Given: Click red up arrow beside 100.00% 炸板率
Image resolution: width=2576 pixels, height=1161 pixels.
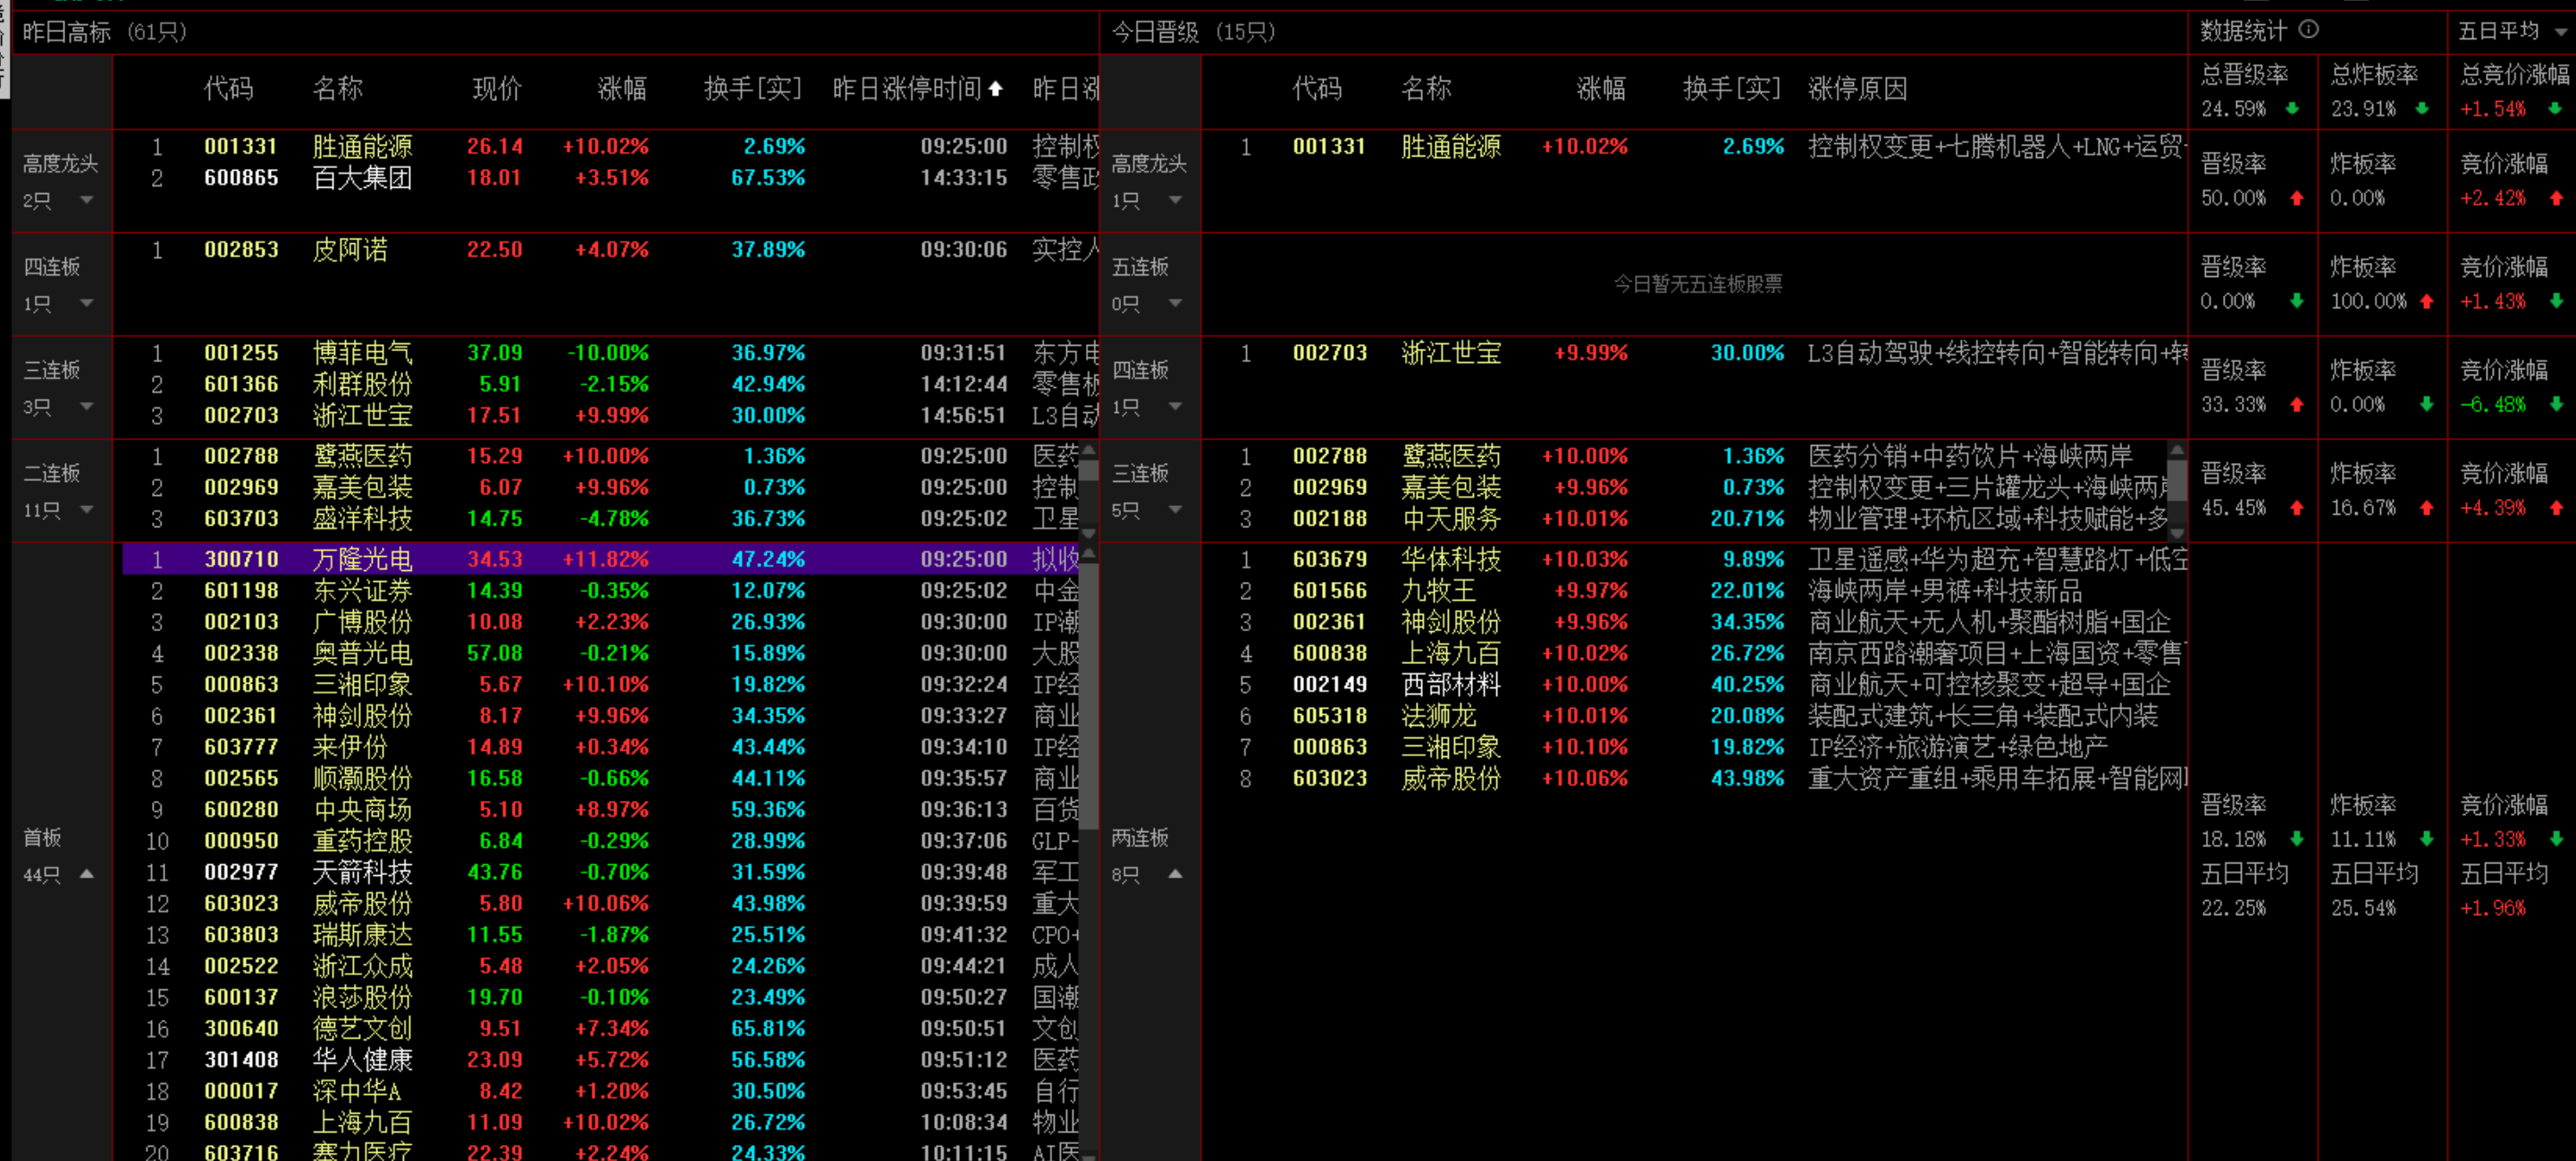Looking at the screenshot, I should click(2427, 301).
